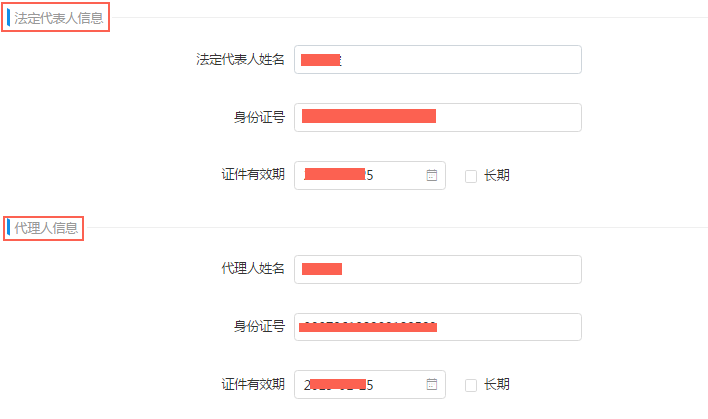Click the 法定代表人姓名 field label
This screenshot has width=708, height=419.
240,60
